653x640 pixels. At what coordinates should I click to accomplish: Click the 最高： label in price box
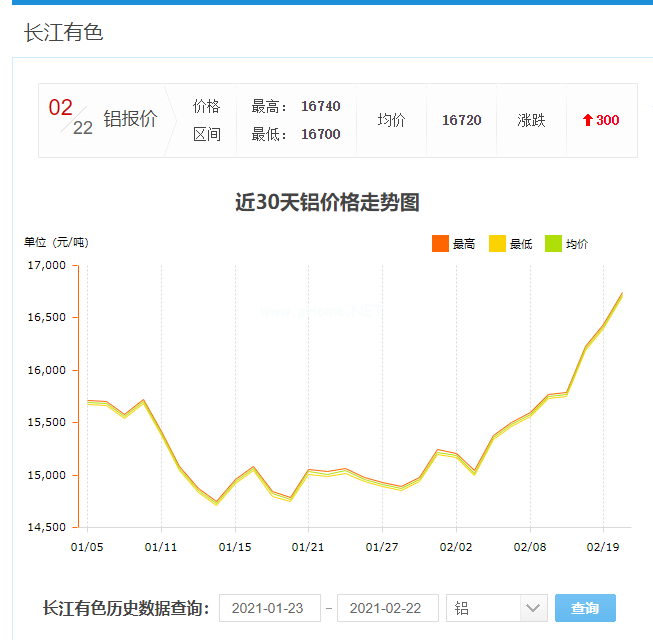click(269, 107)
